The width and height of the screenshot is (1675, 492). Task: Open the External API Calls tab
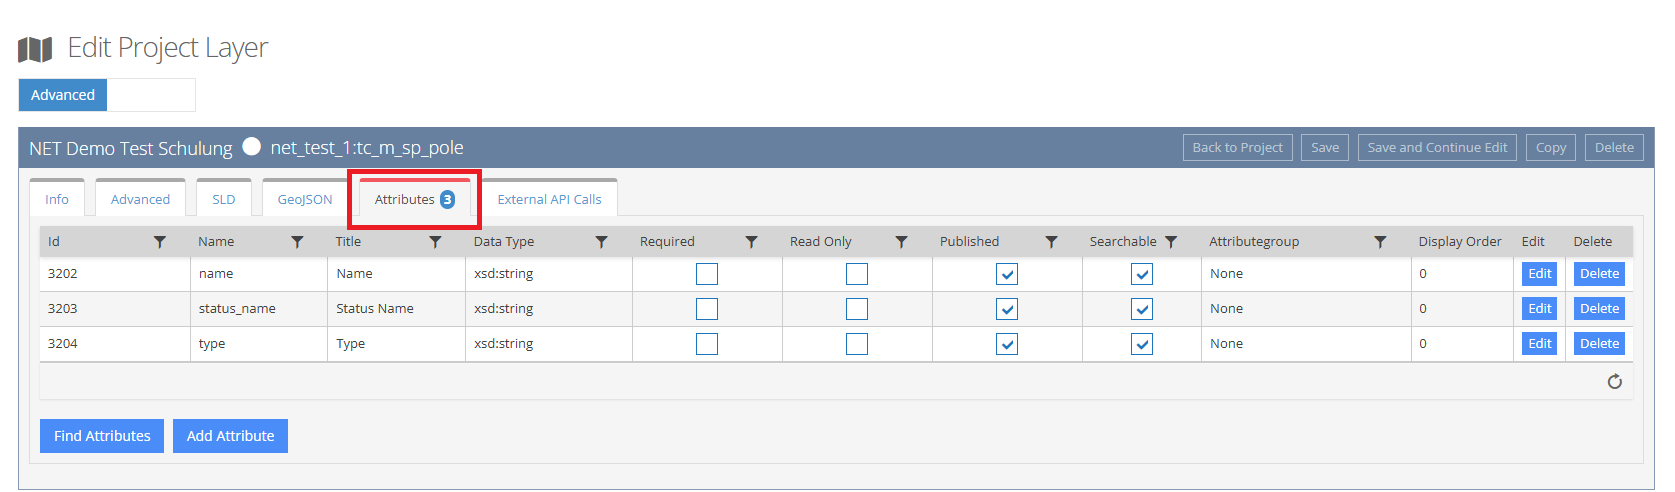click(549, 199)
